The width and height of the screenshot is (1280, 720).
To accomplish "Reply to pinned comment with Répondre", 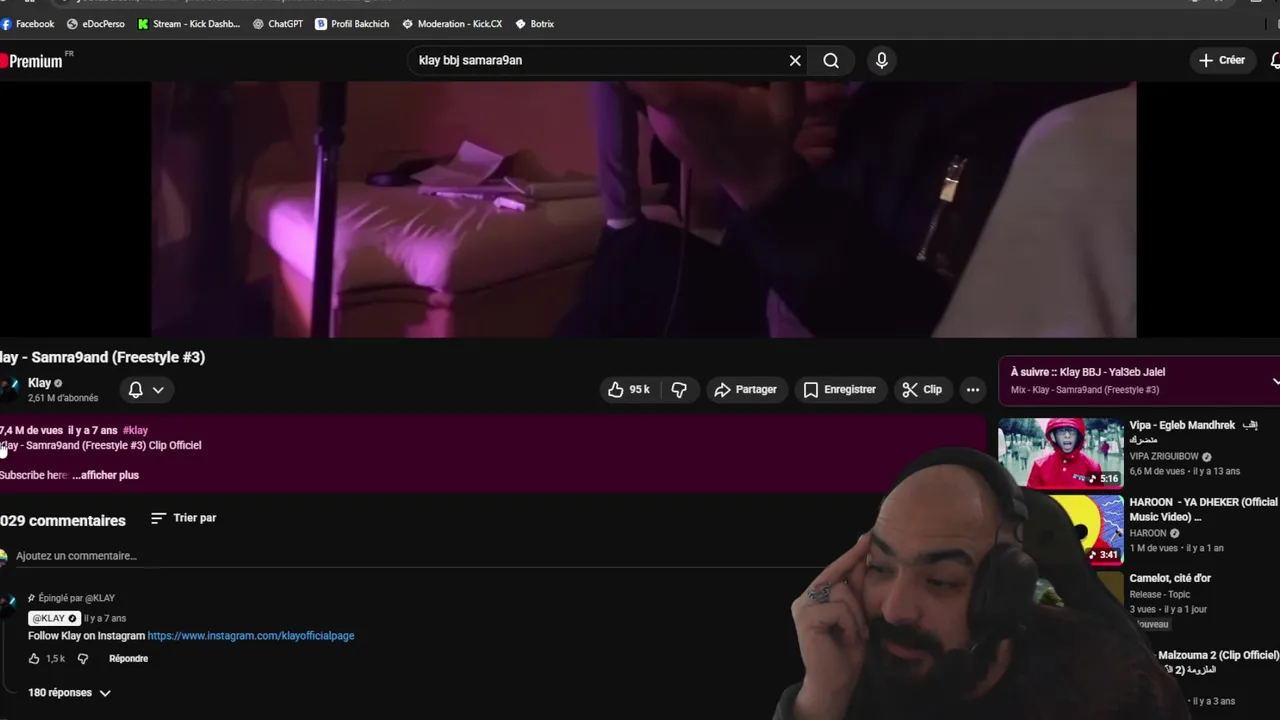I will [128, 659].
